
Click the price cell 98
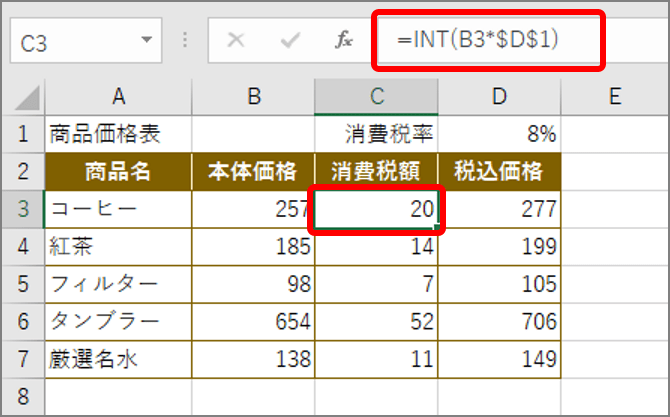tap(253, 284)
